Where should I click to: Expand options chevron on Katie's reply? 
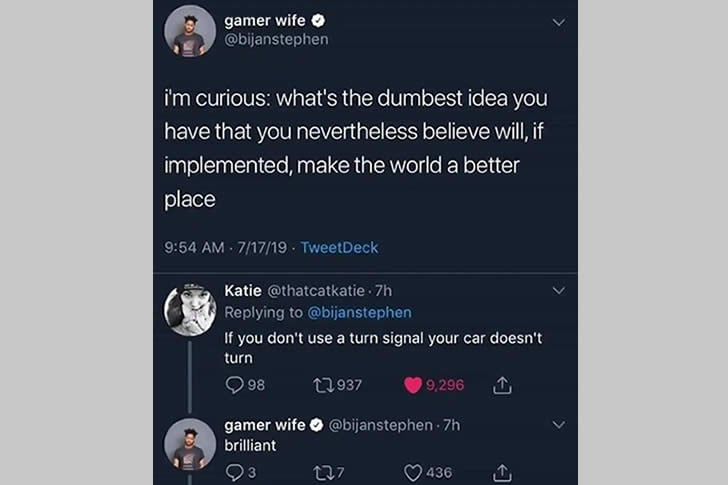coord(558,291)
